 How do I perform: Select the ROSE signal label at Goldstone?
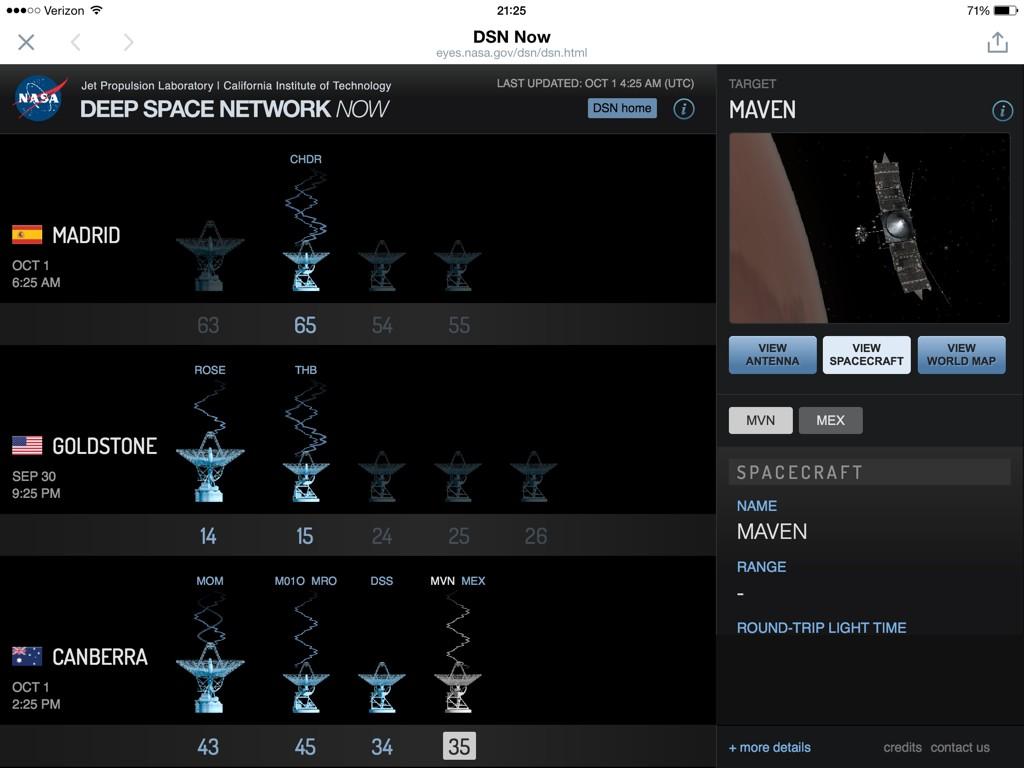[x=210, y=370]
